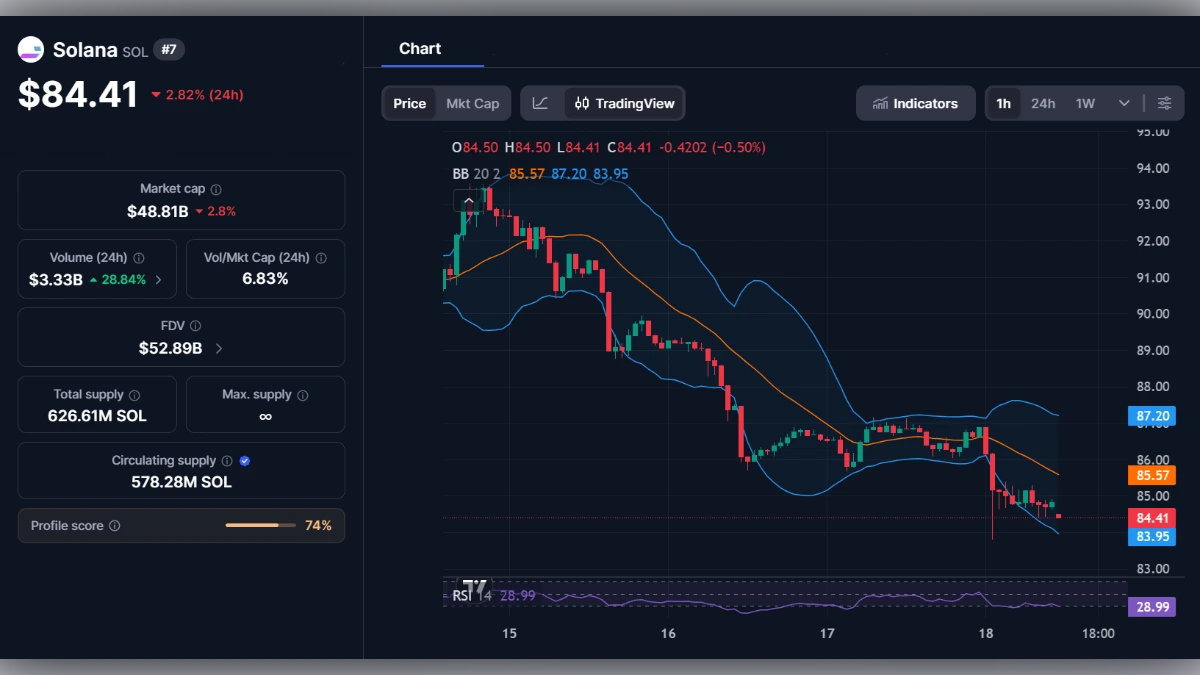Click the 18:00 time axis label

coord(1098,633)
